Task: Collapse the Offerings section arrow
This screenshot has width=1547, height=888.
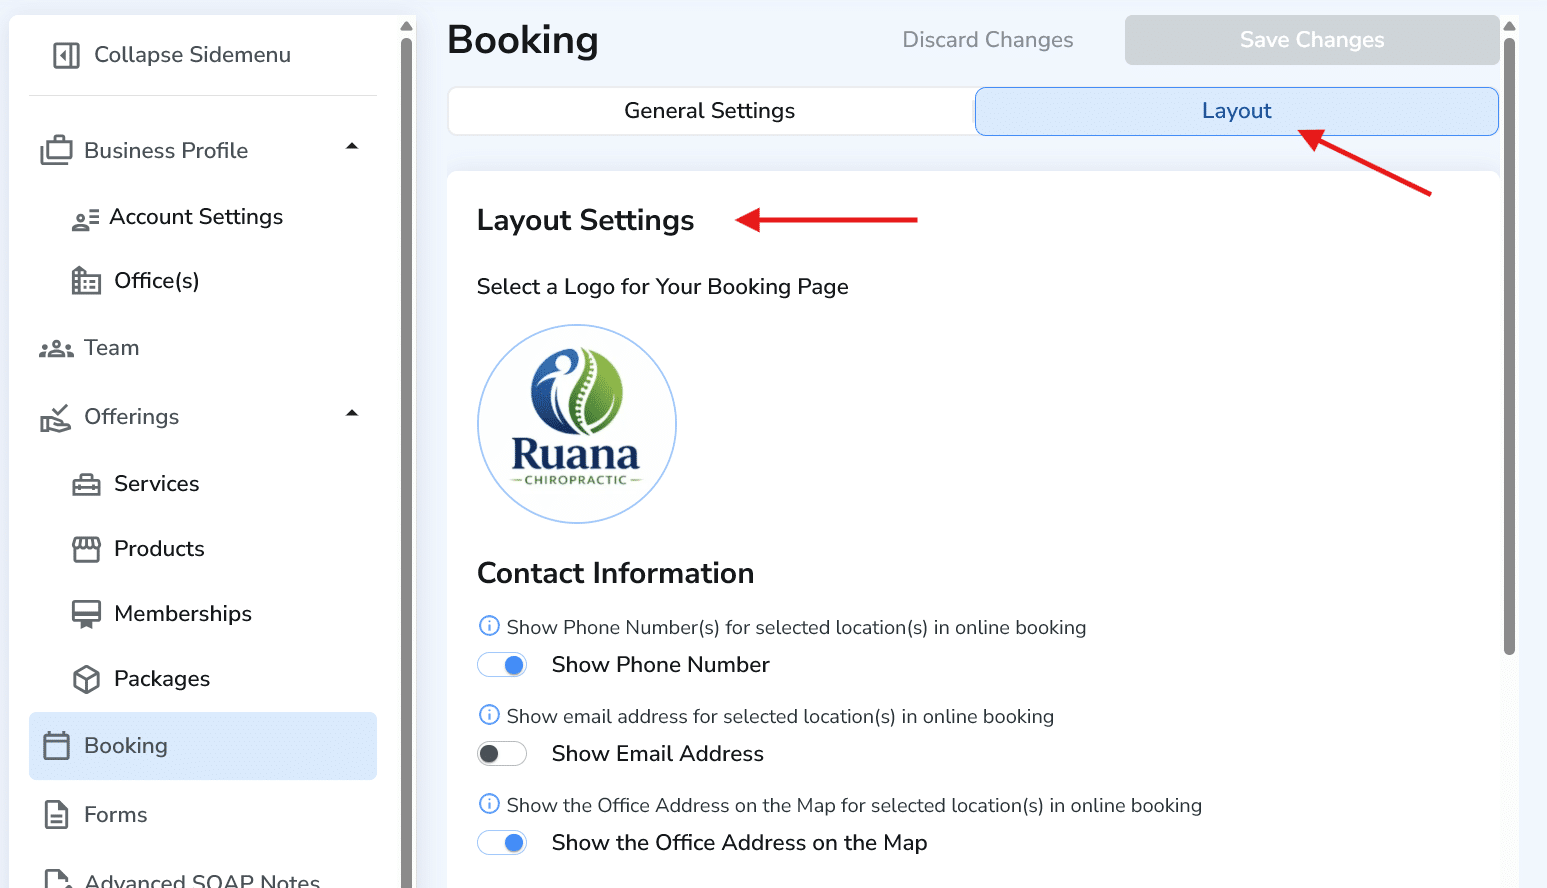Action: click(352, 414)
